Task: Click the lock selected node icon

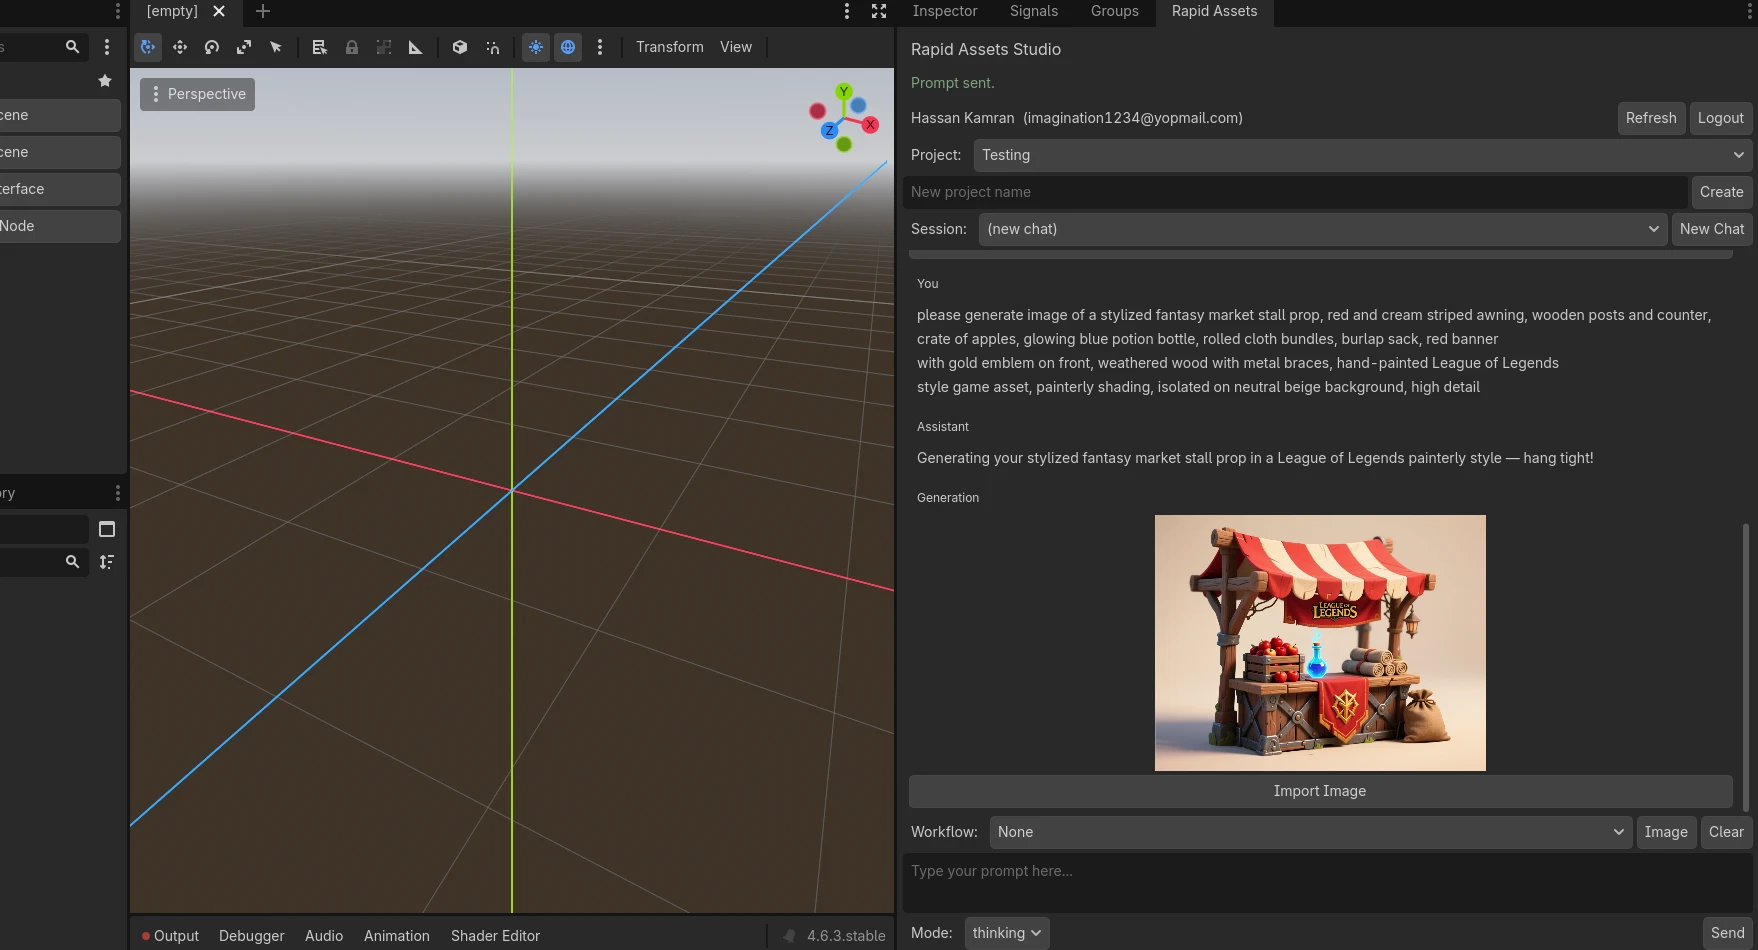Action: coord(352,47)
